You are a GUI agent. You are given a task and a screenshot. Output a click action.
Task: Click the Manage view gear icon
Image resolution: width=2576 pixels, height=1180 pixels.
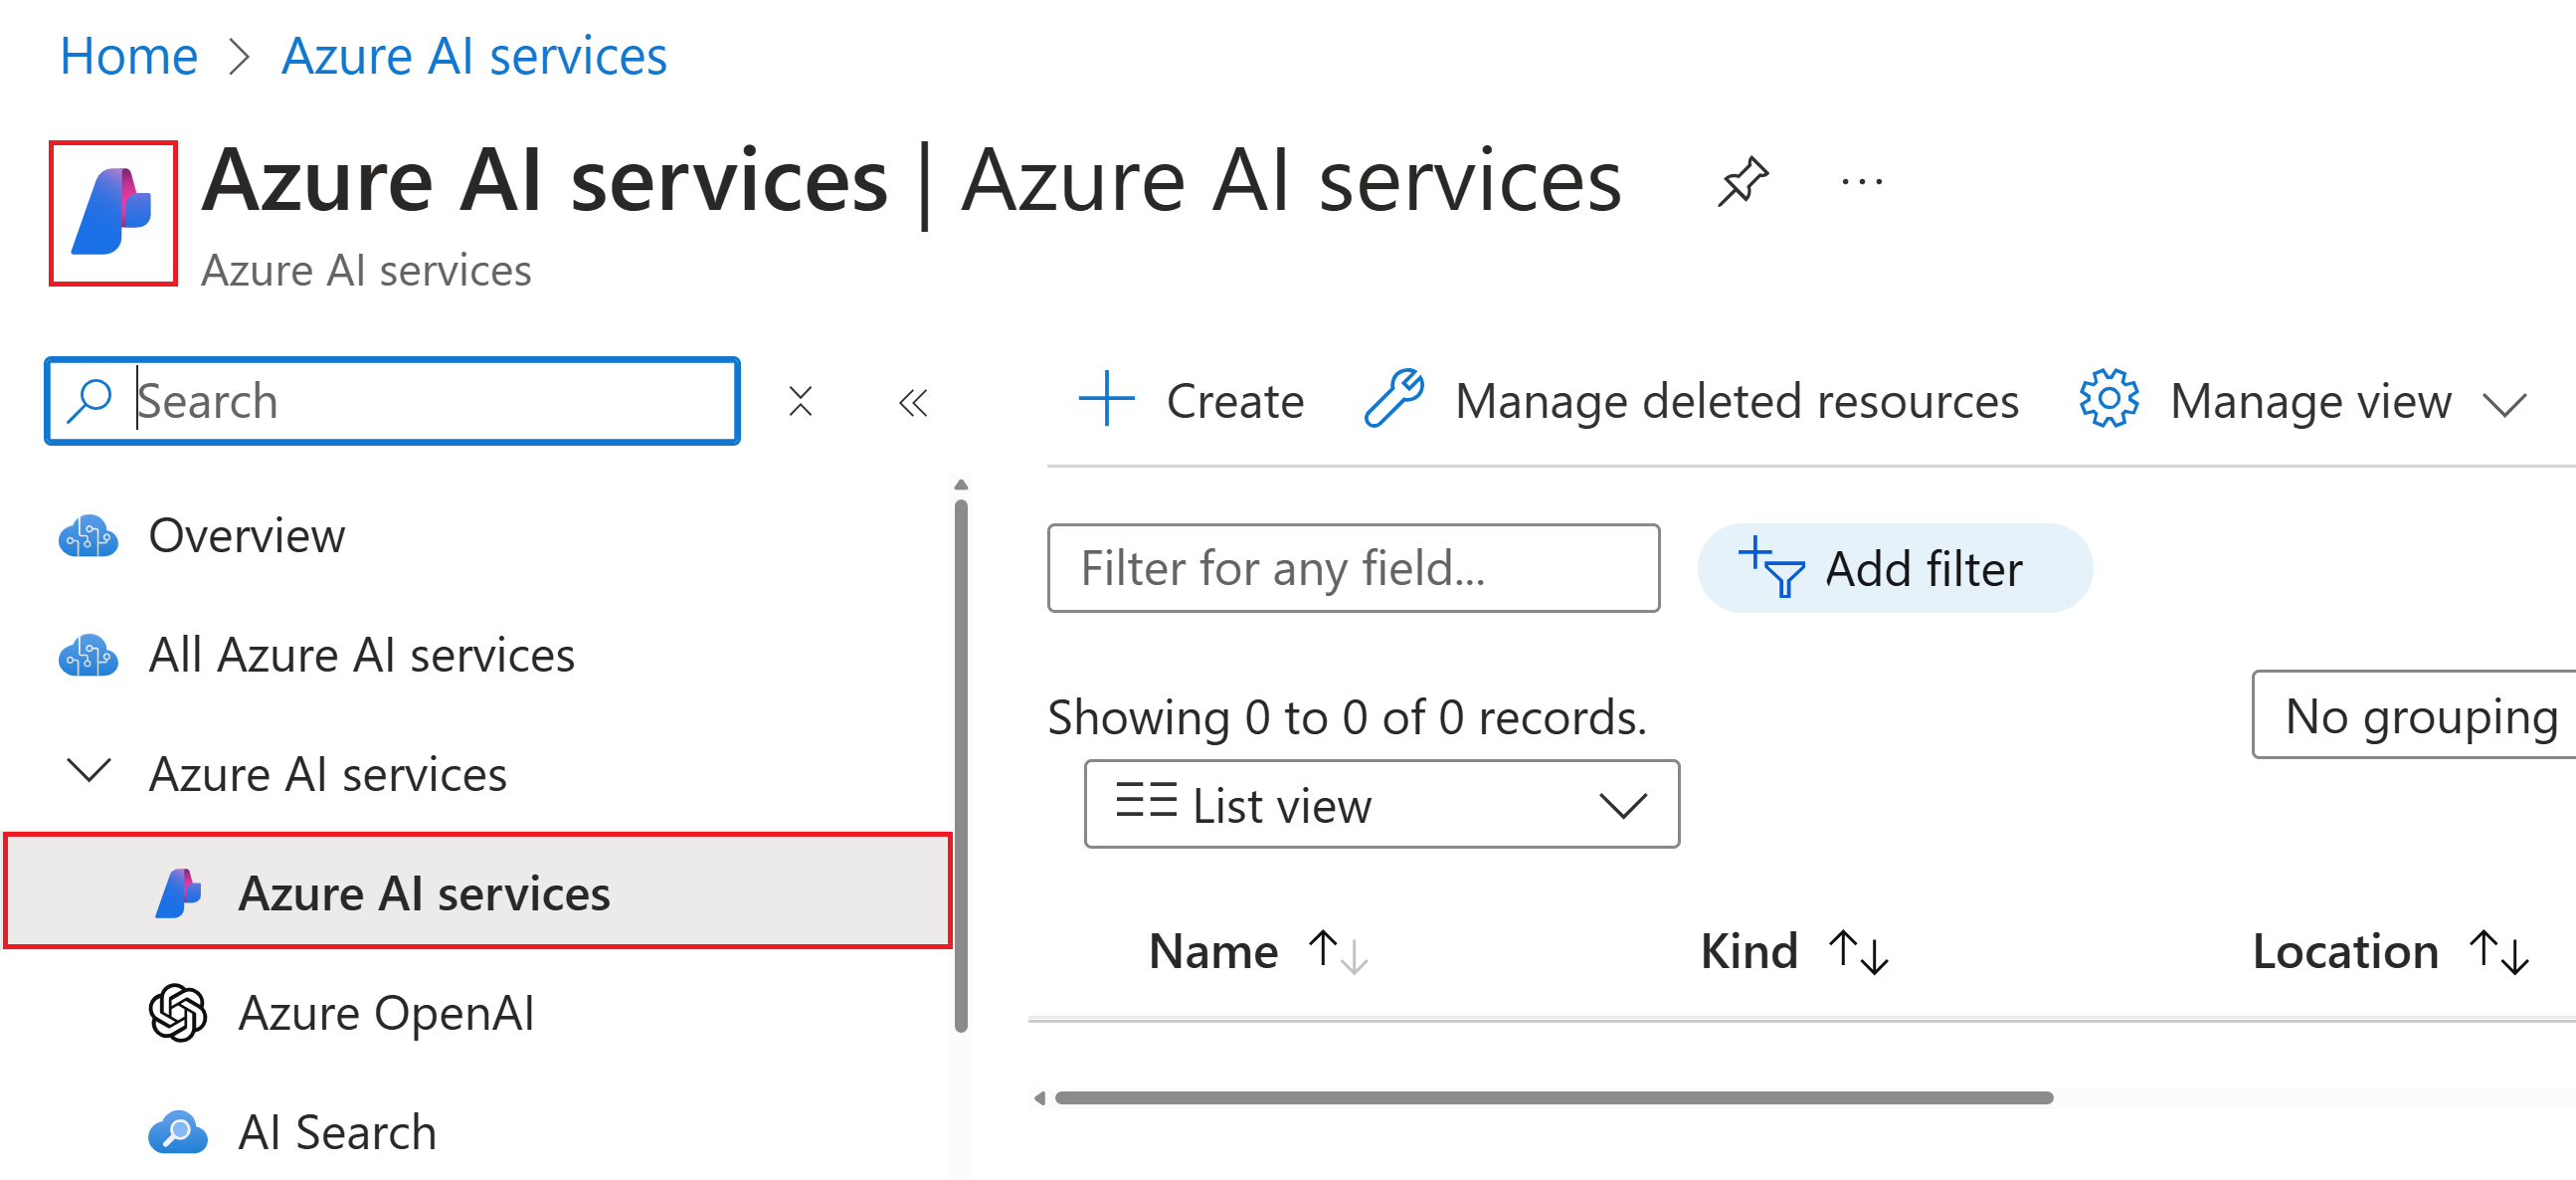click(x=2108, y=400)
